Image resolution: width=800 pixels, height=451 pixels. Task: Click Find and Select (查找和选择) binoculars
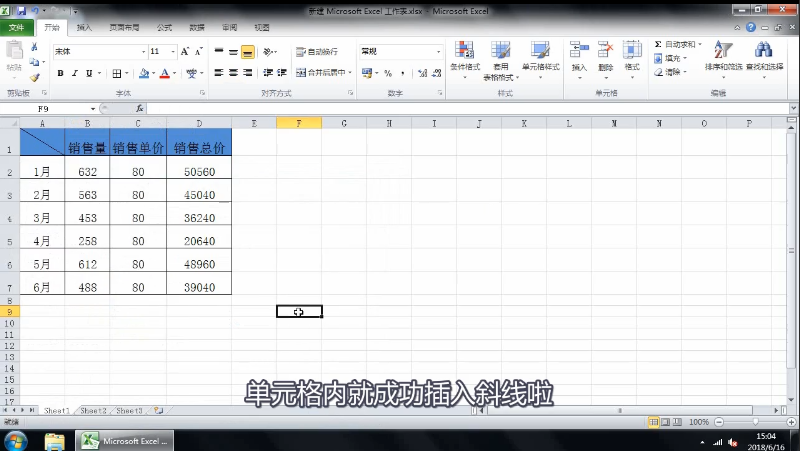(764, 56)
